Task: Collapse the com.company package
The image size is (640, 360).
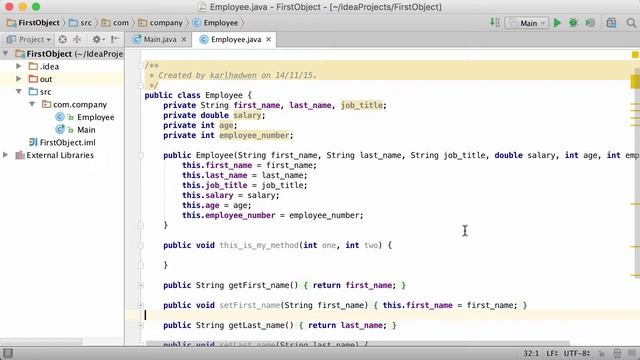Action: (32, 104)
